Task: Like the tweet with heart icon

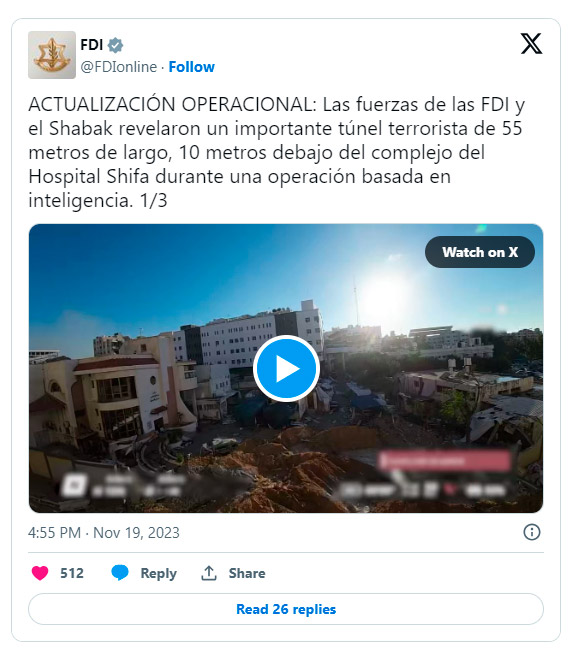Action: pos(40,573)
